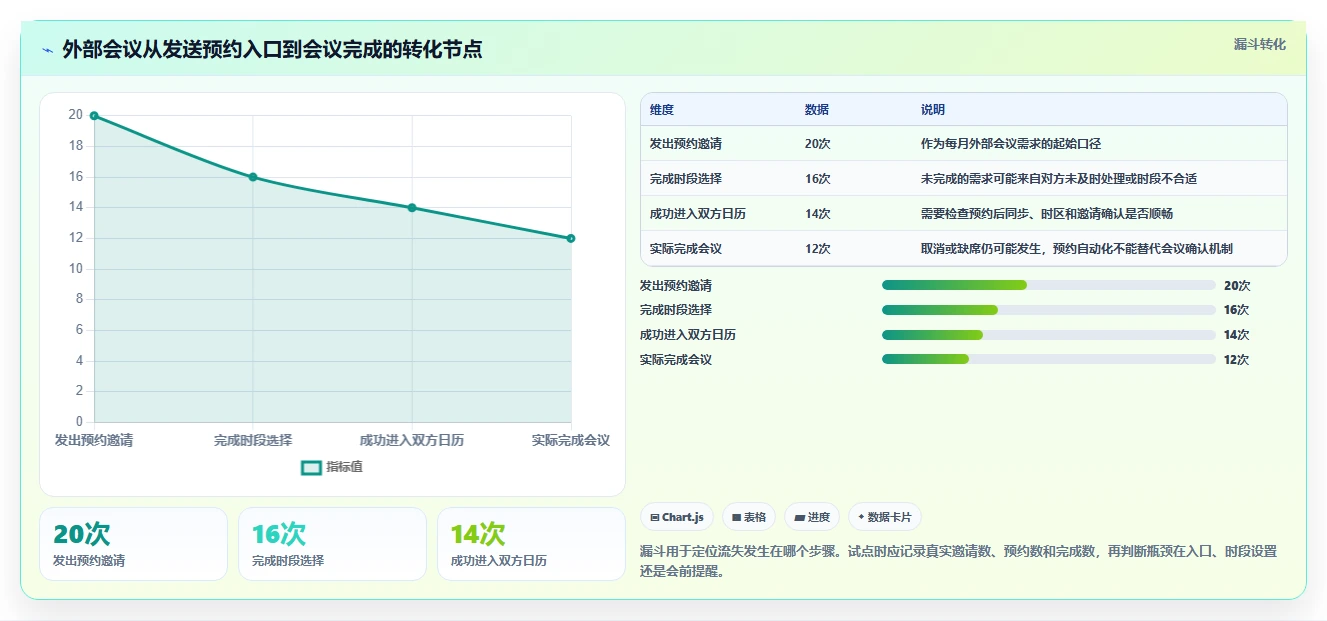Click the 14次 value in the table

click(818, 214)
